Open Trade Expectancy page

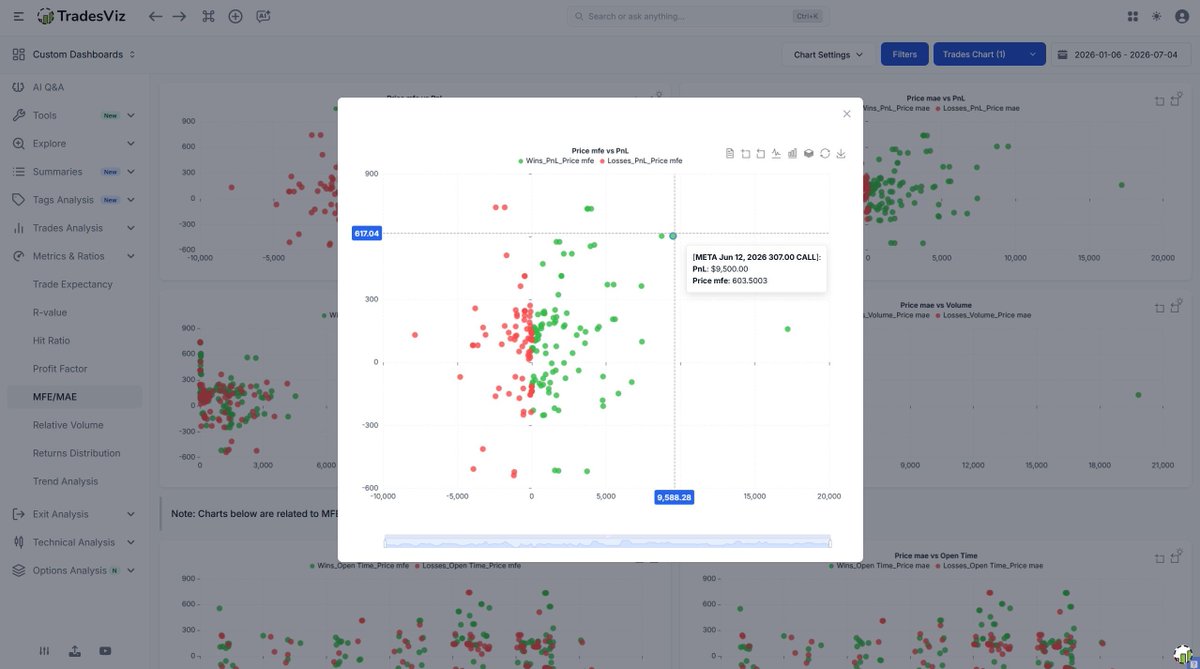tap(73, 284)
